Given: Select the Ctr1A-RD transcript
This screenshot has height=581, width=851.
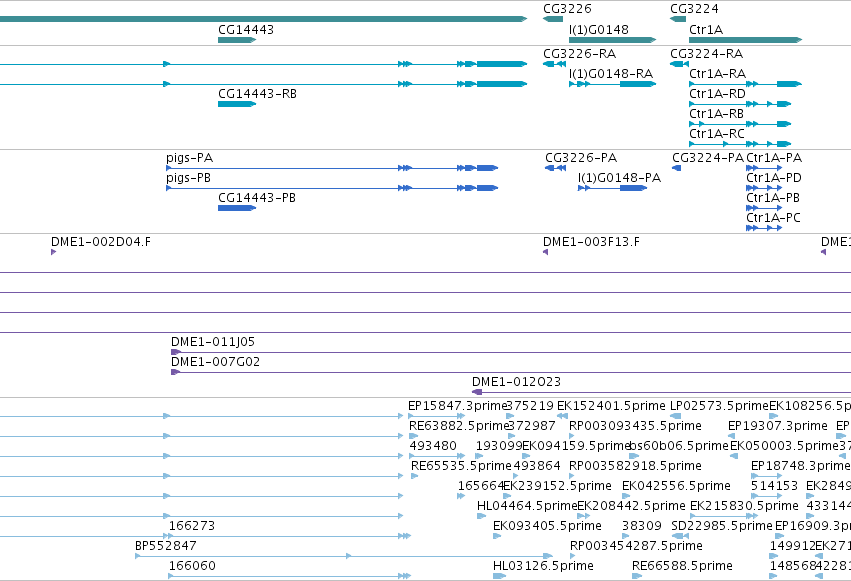Looking at the screenshot, I should (x=740, y=104).
